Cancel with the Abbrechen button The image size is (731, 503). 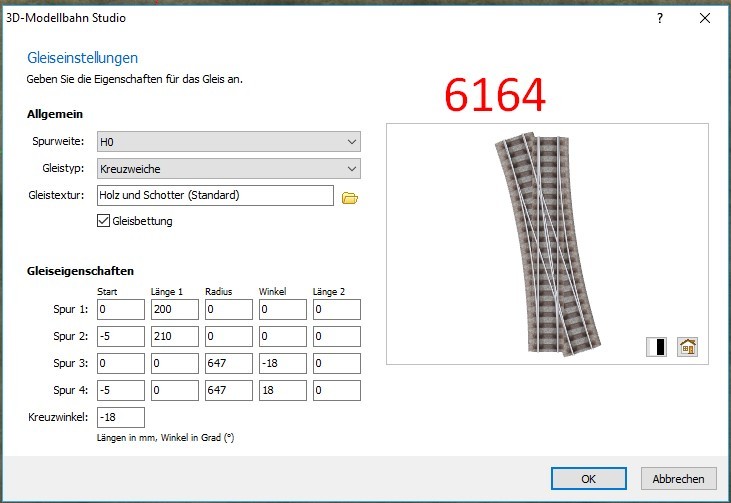click(678, 479)
